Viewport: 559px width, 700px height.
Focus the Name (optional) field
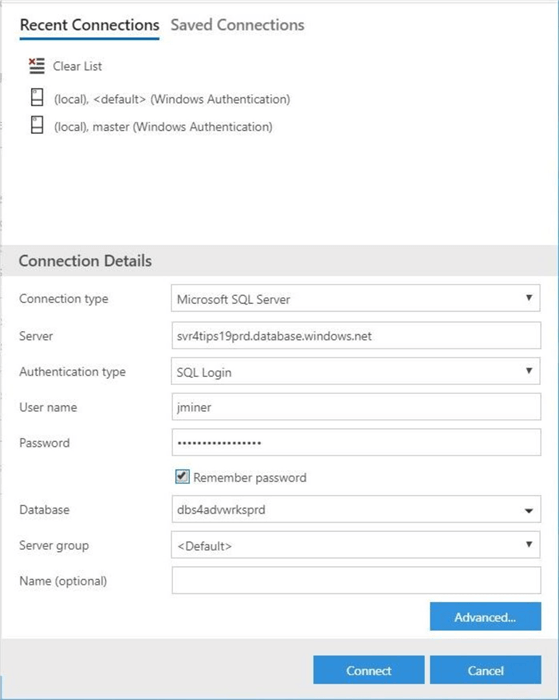tap(356, 580)
